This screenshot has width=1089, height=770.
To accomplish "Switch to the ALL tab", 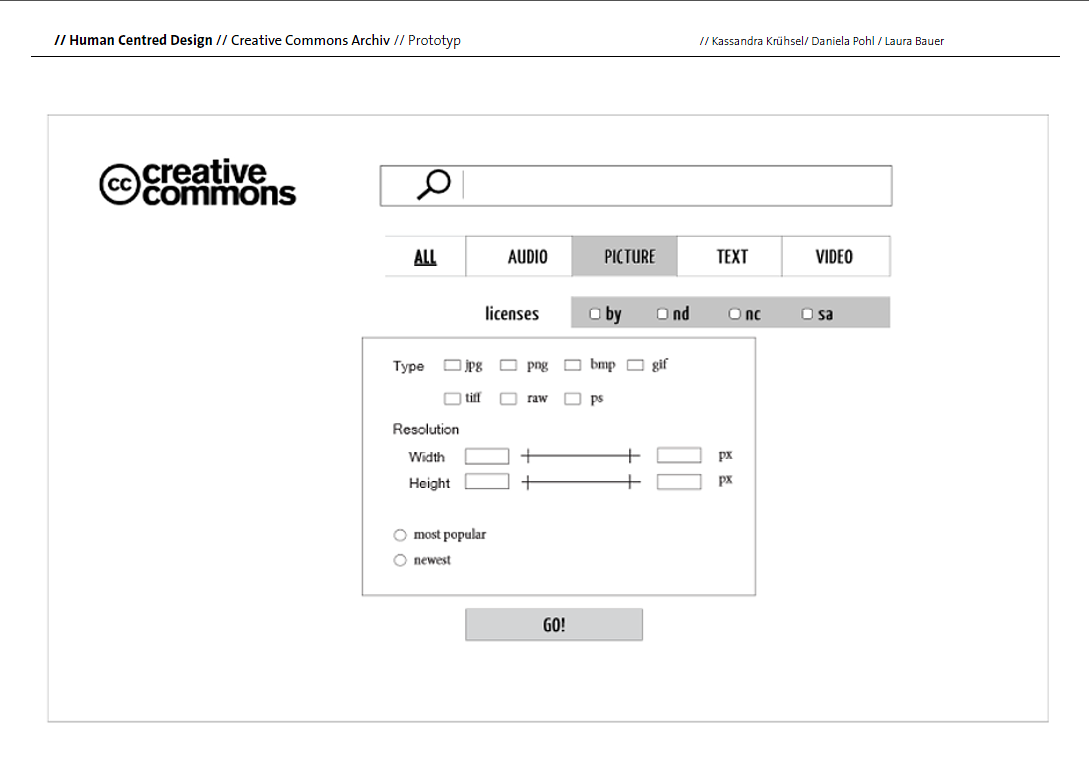I will pos(425,257).
